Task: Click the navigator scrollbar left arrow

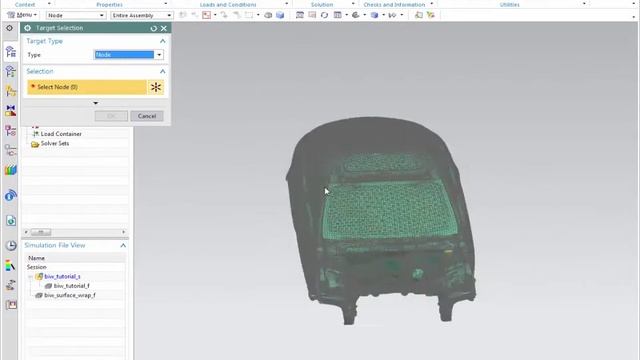Action: pyautogui.click(x=26, y=232)
